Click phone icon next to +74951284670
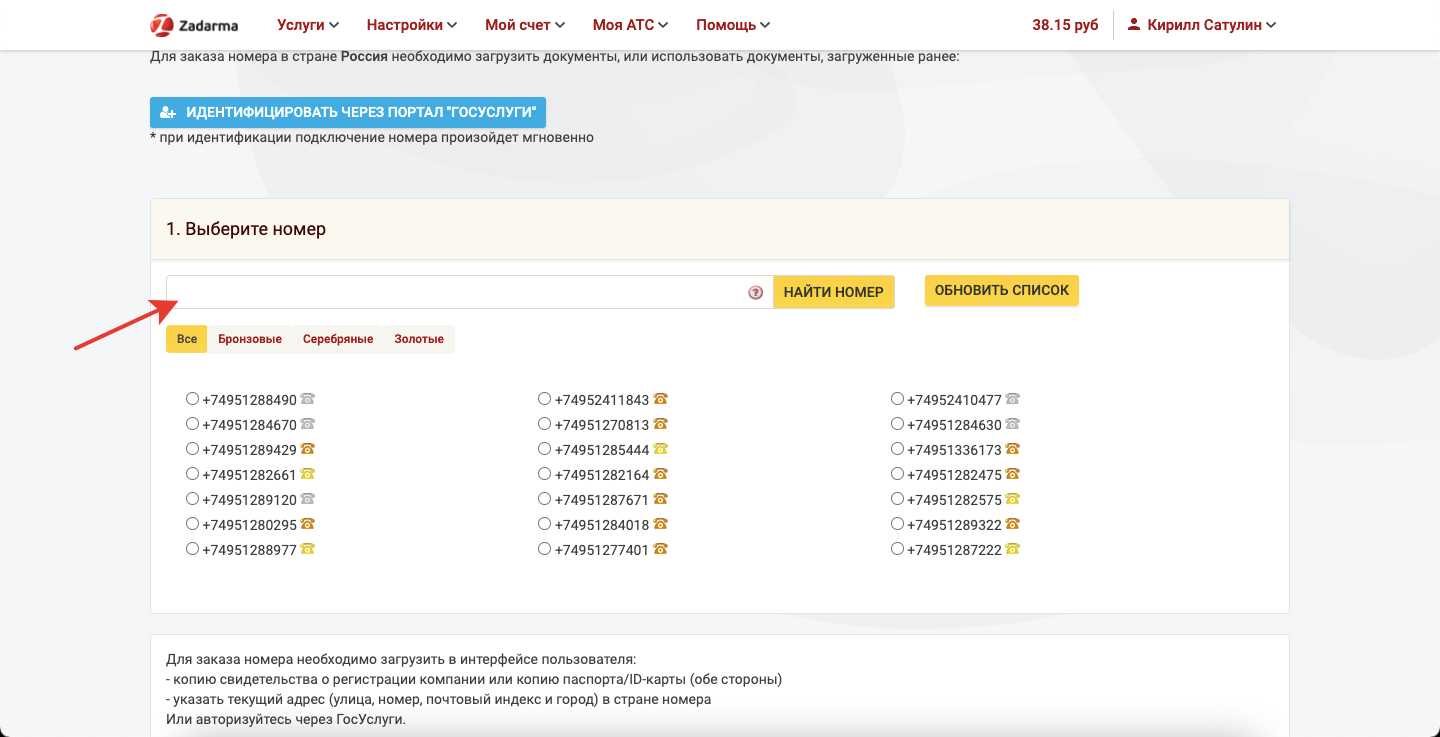 (308, 424)
